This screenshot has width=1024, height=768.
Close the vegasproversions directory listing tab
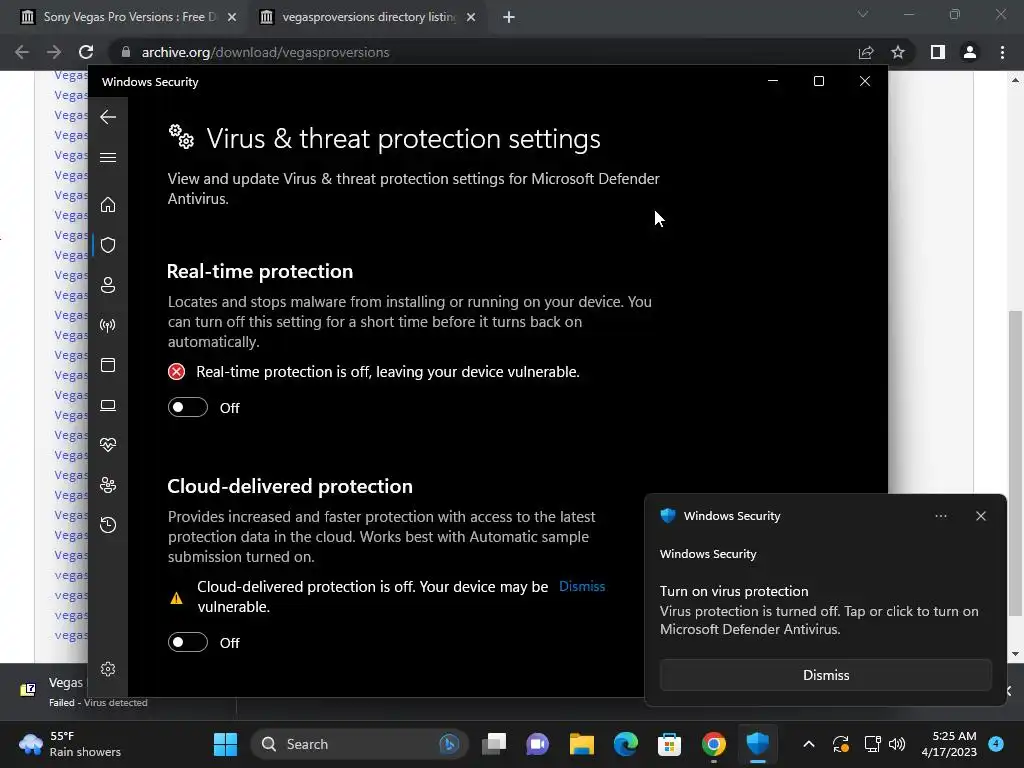(471, 18)
